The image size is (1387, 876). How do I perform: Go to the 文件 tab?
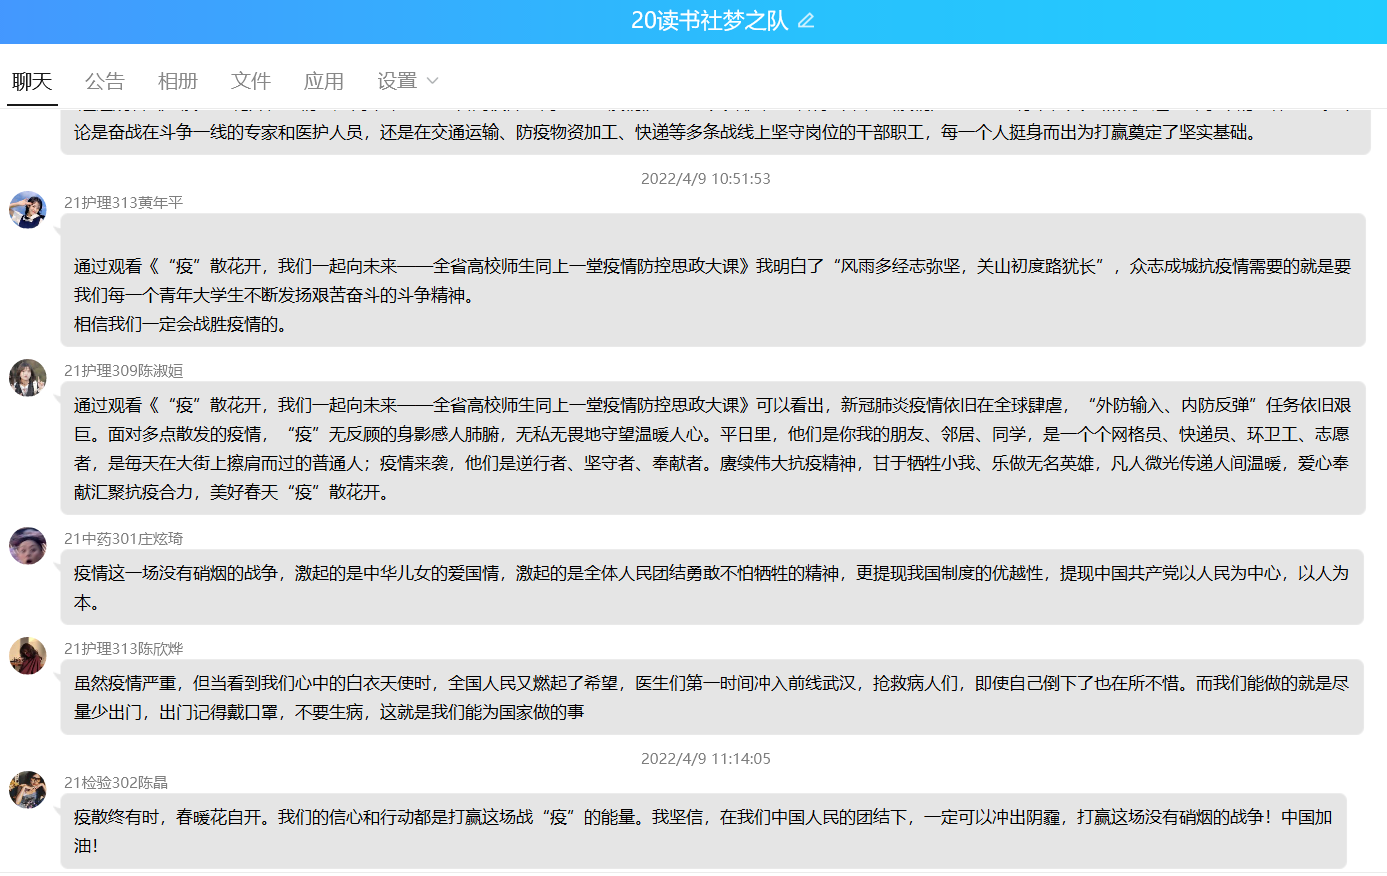click(251, 81)
